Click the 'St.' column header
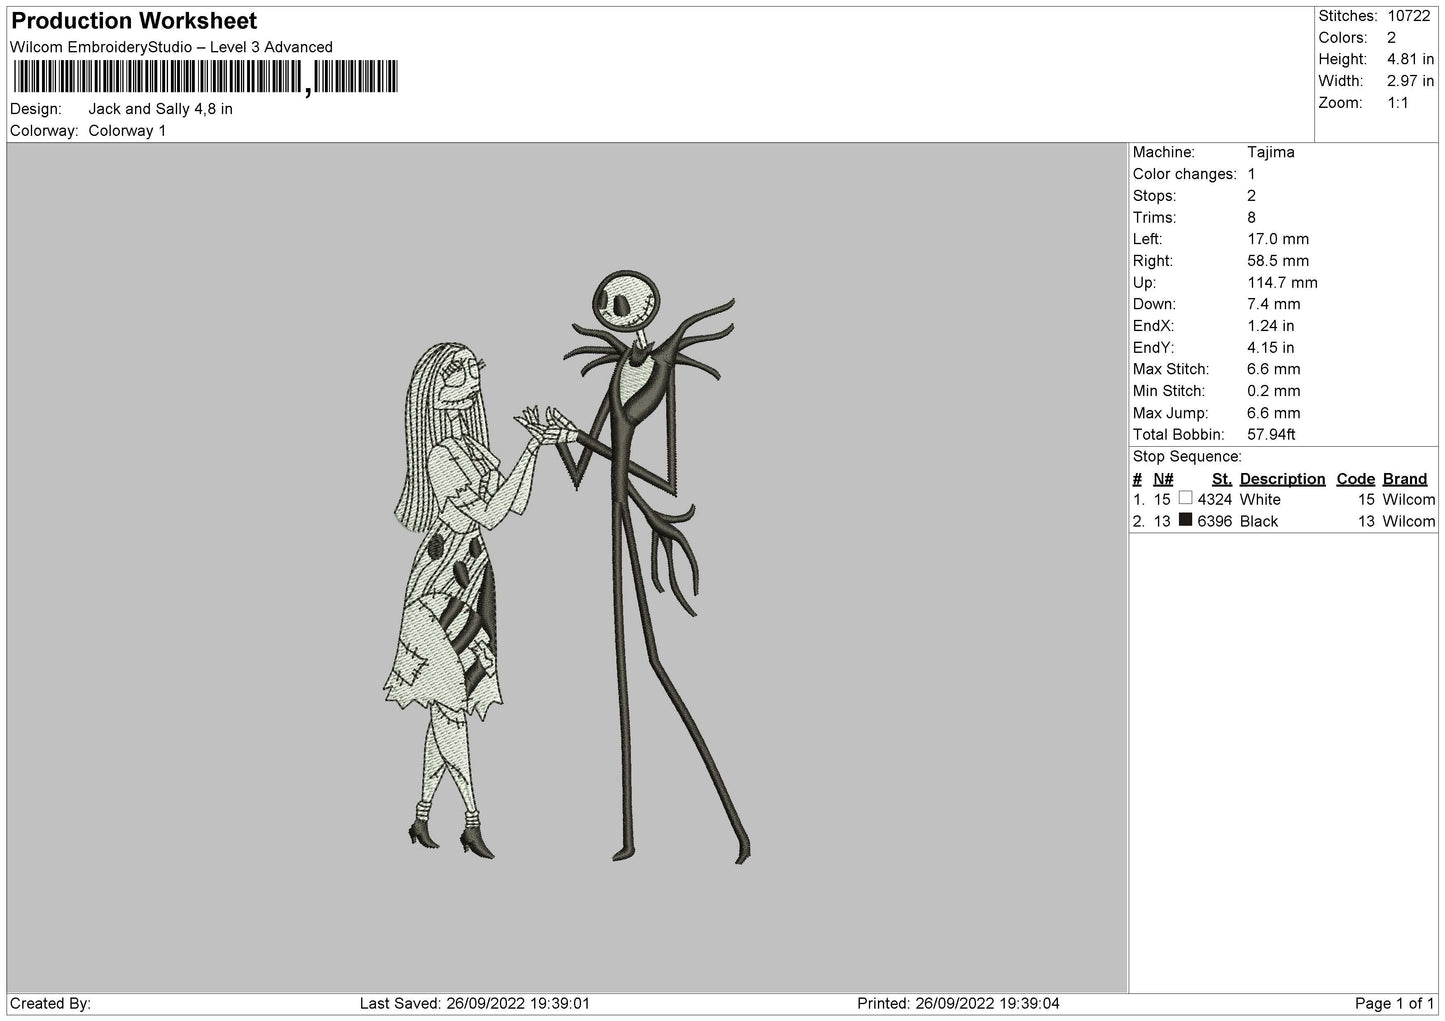This screenshot has height=1021, width=1445. point(1221,479)
